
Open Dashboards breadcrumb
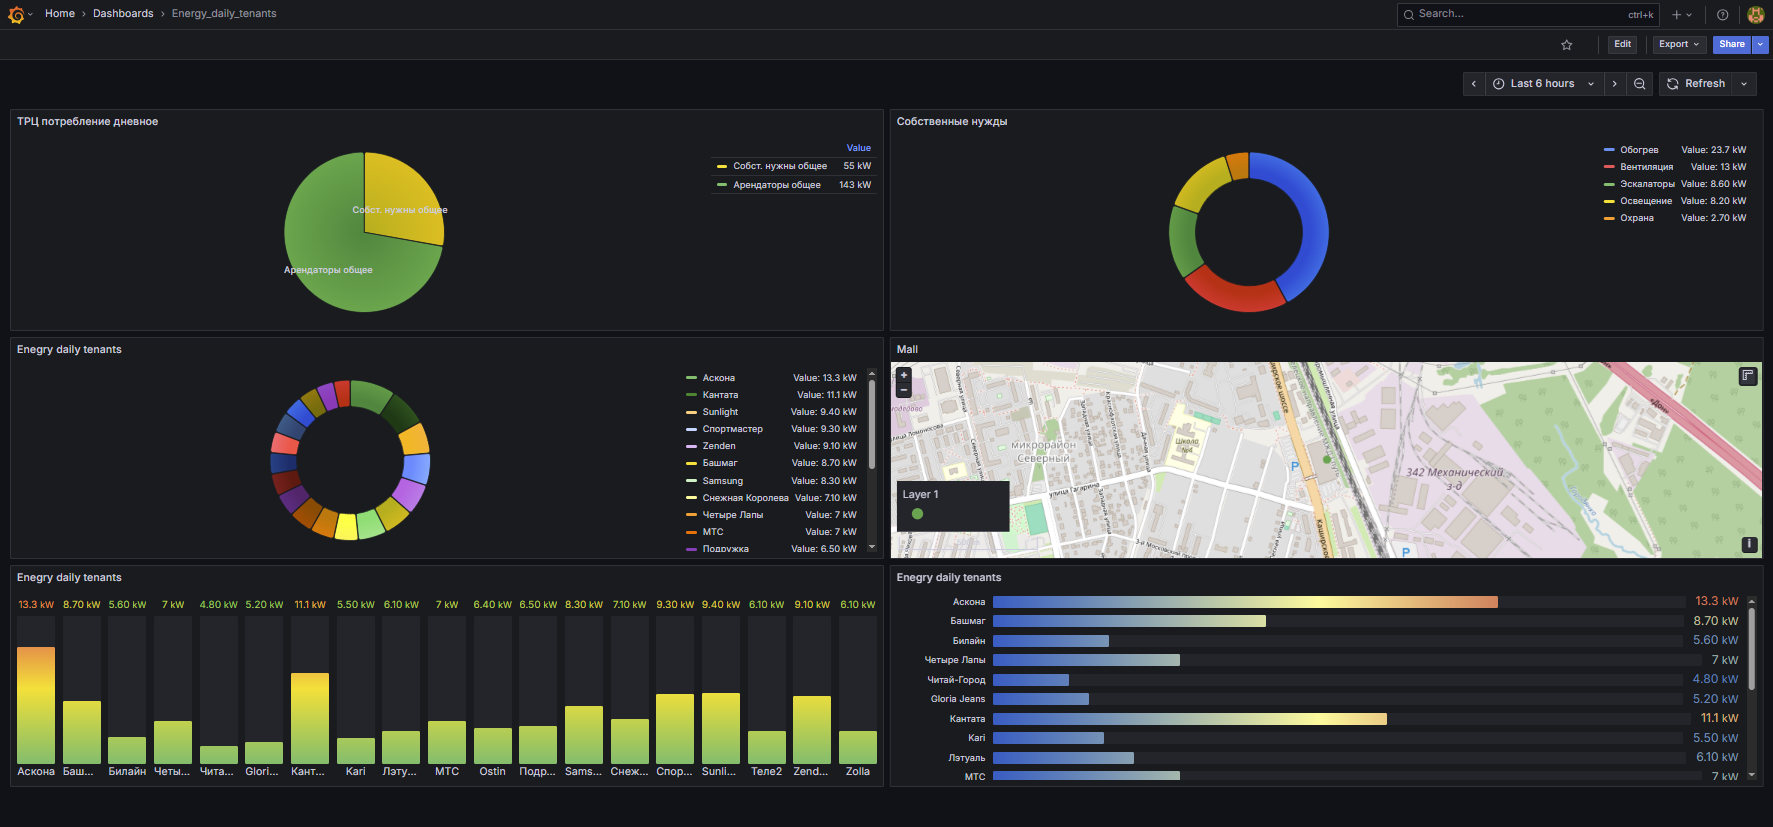[x=123, y=14]
